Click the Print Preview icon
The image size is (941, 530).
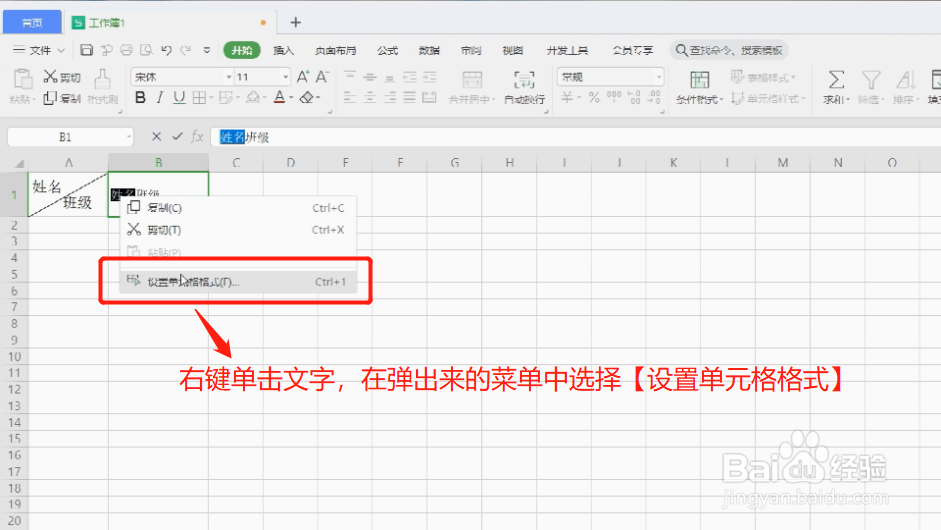pos(146,50)
